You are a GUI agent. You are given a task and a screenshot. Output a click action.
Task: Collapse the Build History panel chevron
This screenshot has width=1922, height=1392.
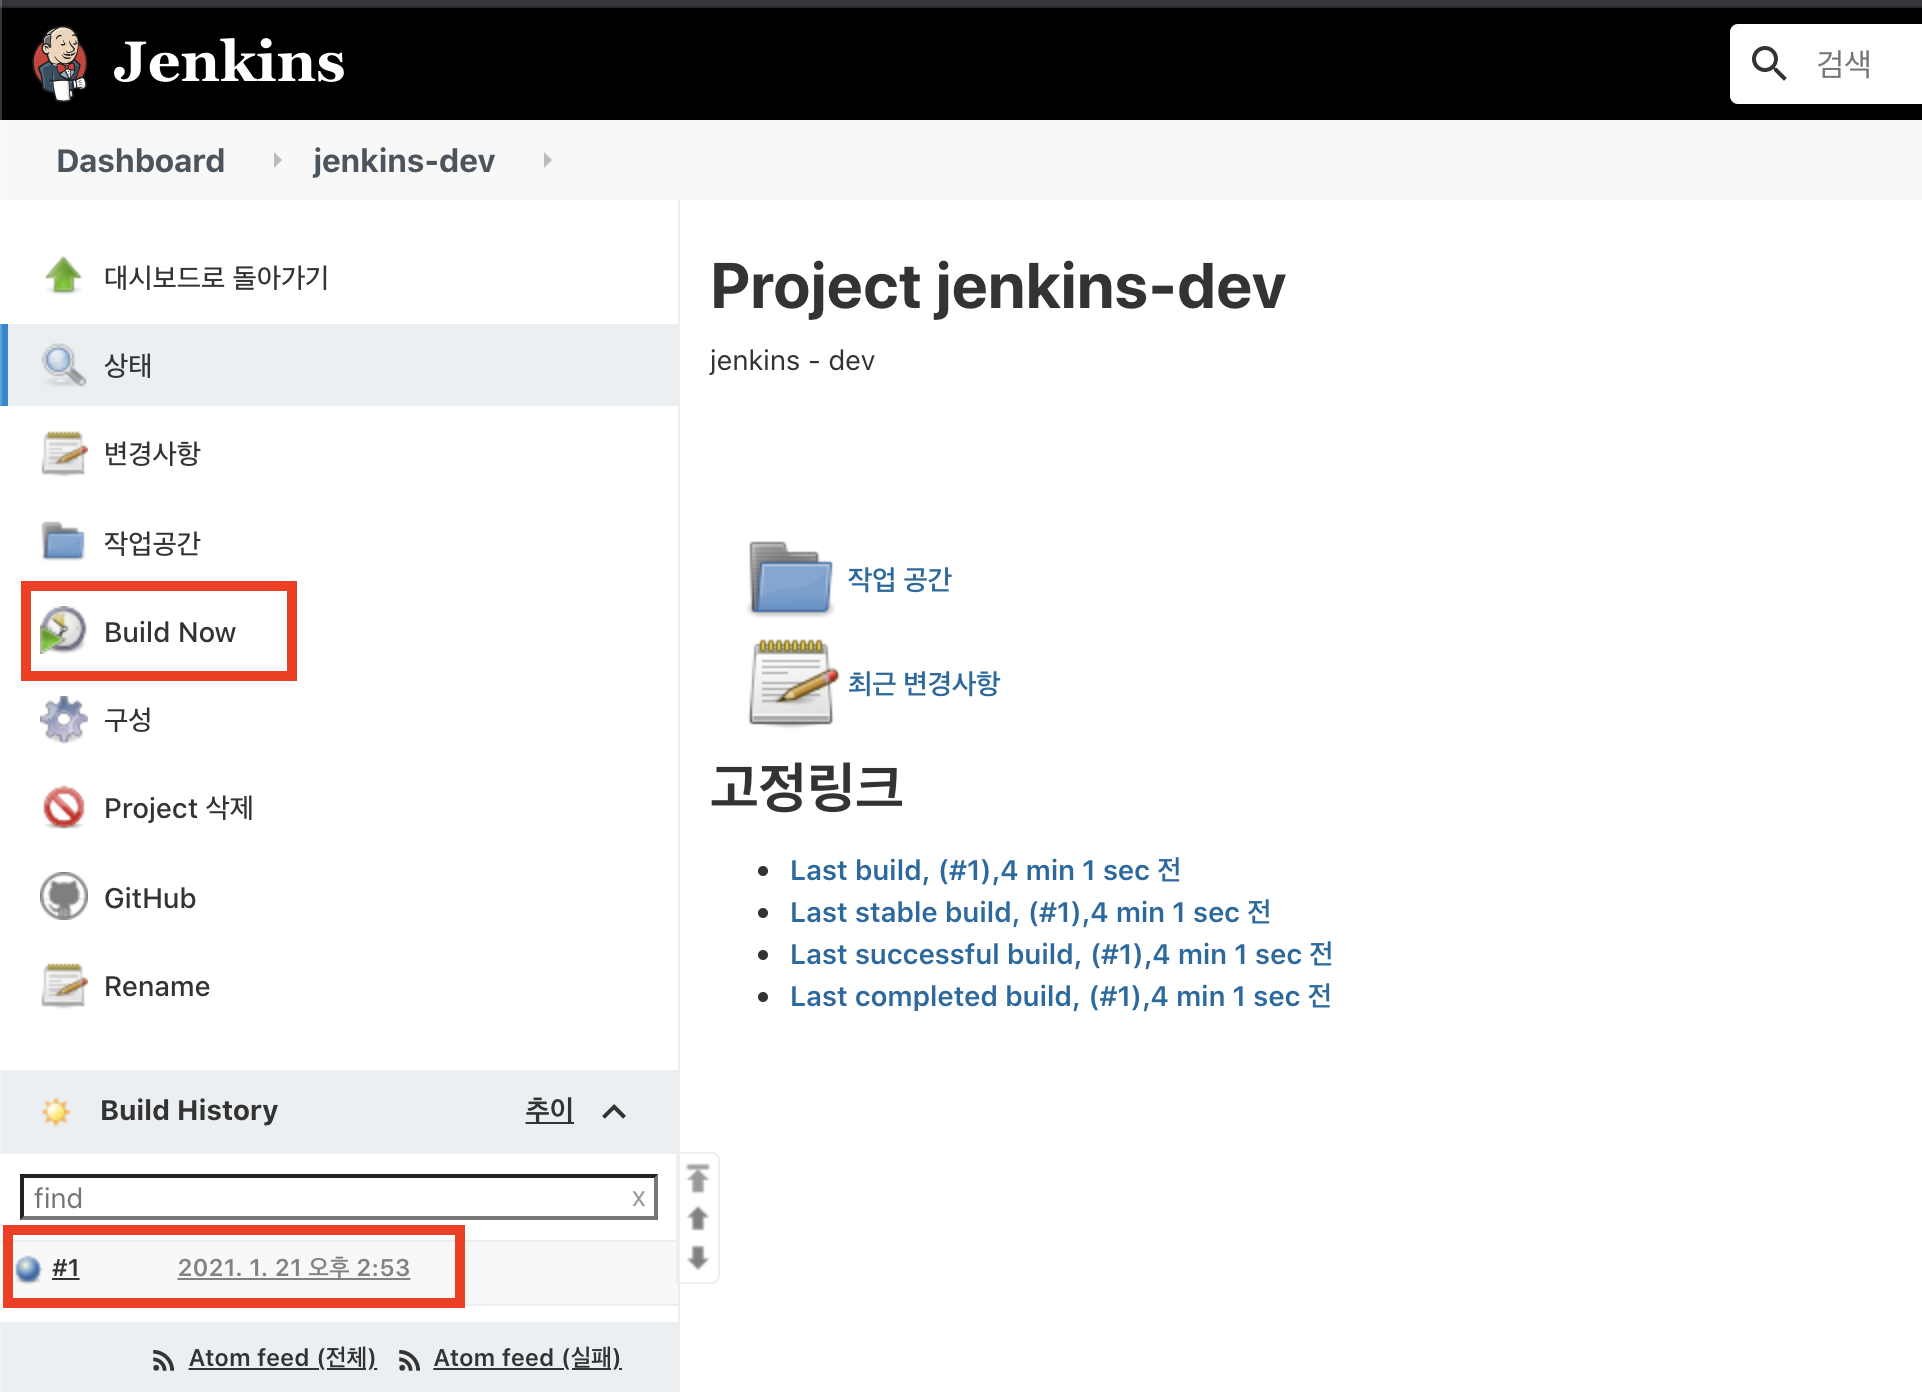614,1111
